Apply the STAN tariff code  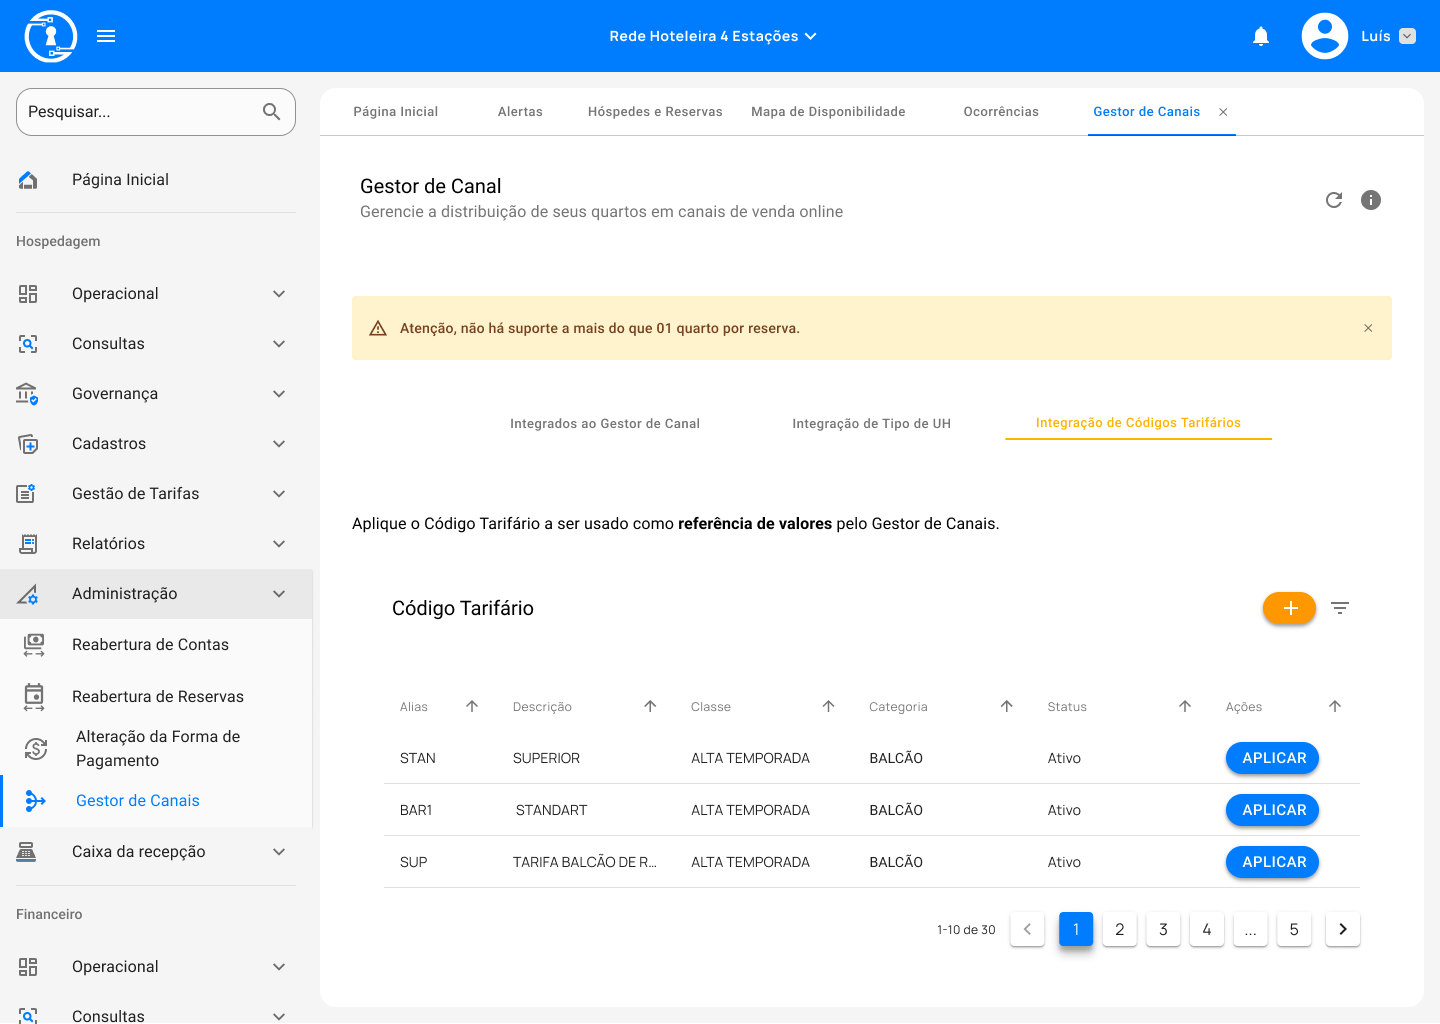(x=1272, y=758)
